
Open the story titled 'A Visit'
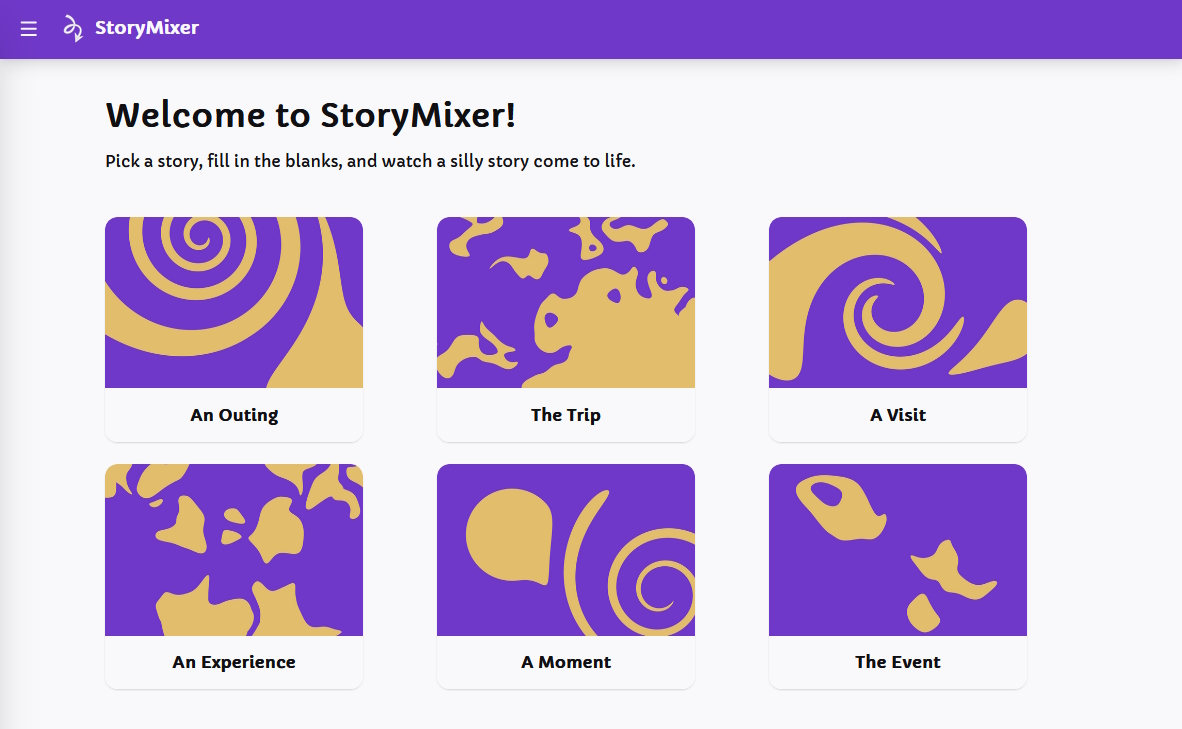click(x=897, y=414)
